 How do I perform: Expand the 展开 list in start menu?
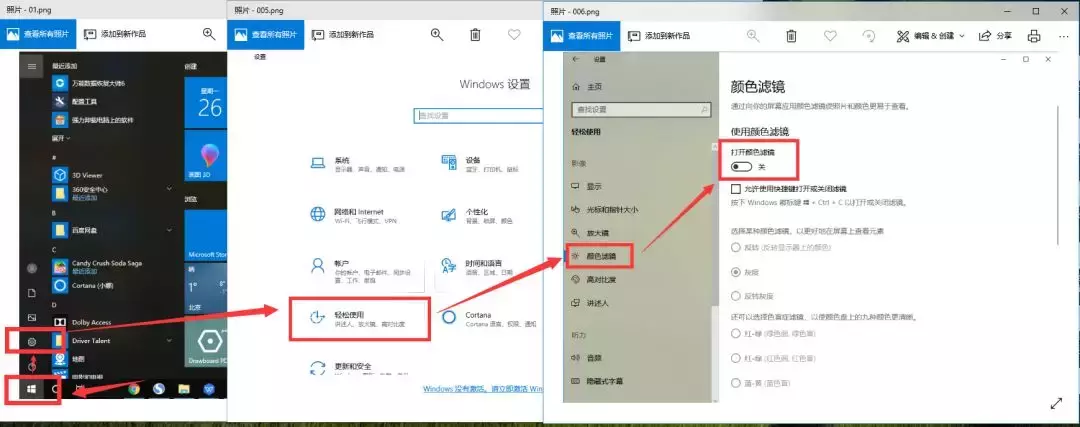click(x=61, y=138)
